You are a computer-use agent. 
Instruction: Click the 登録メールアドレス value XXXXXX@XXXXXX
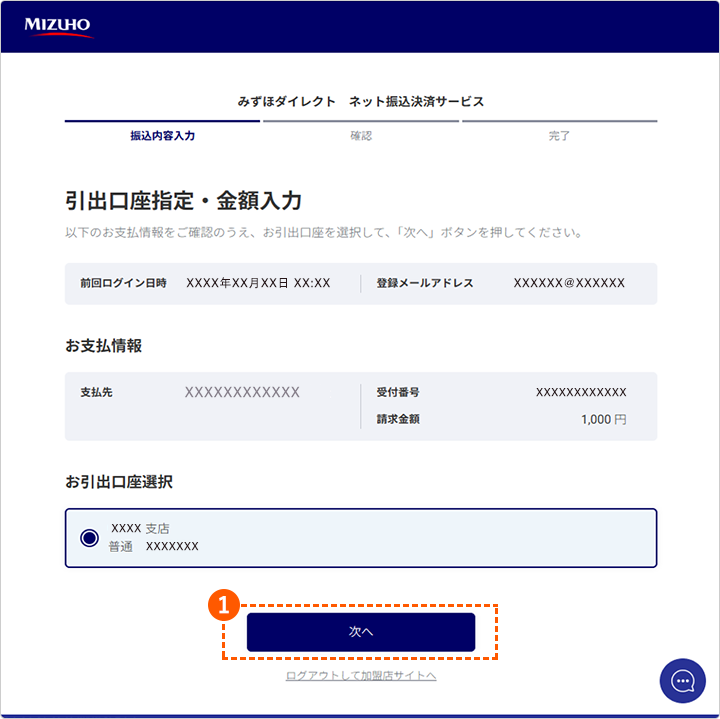pos(569,283)
